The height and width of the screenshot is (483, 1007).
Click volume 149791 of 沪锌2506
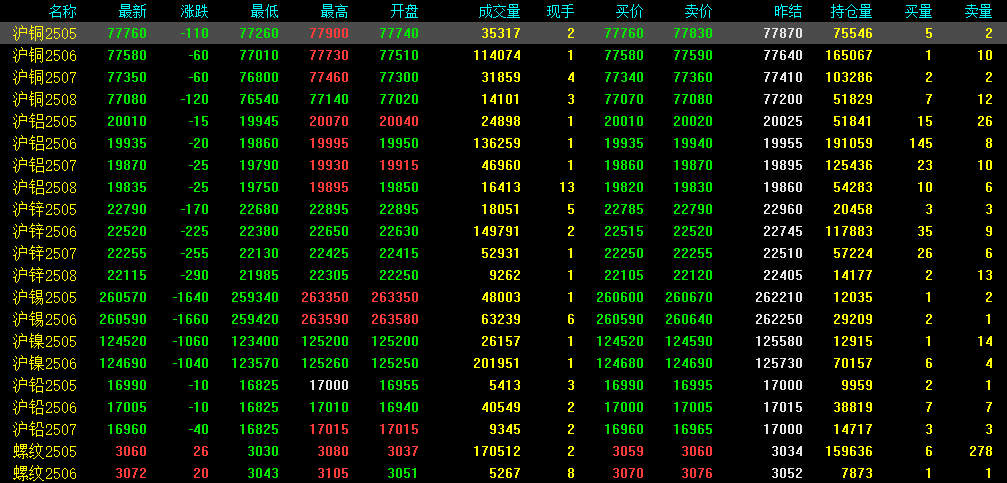497,232
